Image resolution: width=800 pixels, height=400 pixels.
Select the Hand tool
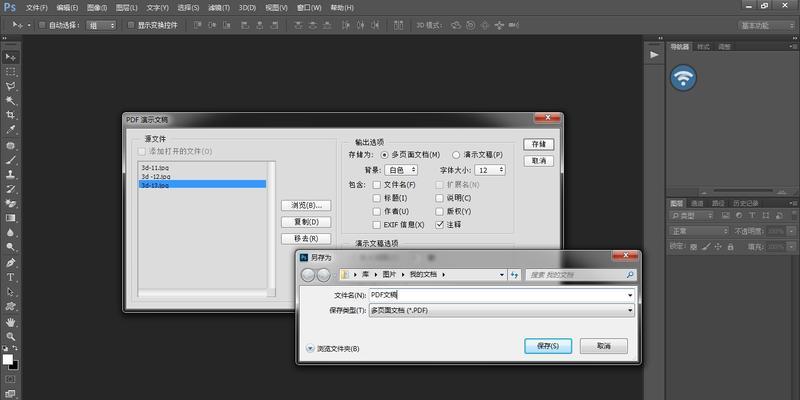tap(10, 322)
